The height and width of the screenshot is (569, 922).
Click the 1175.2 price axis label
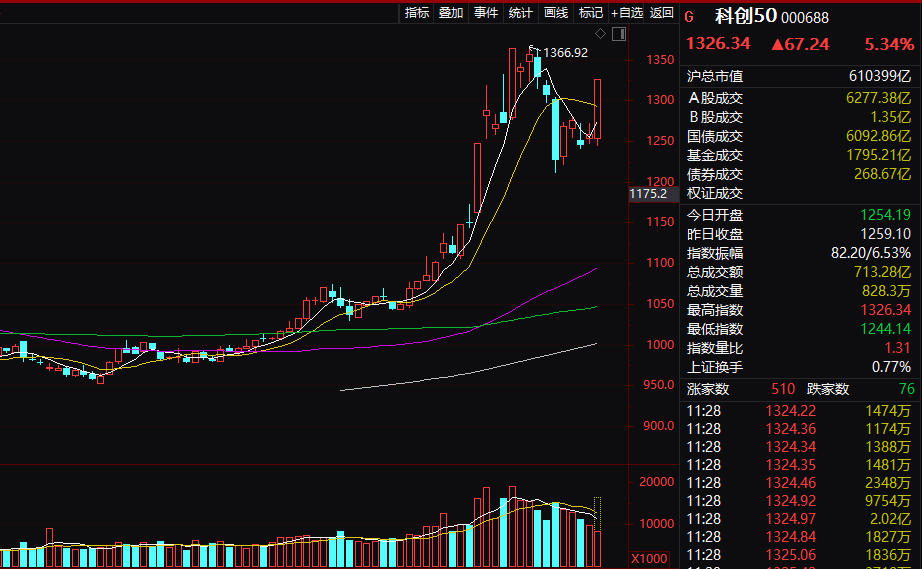(648, 194)
